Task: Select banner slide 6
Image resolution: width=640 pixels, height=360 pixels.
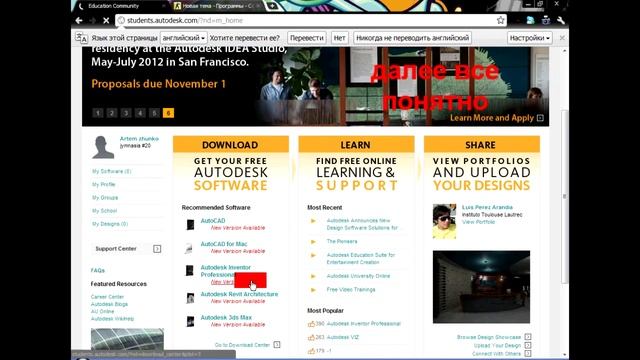Action: coord(168,113)
